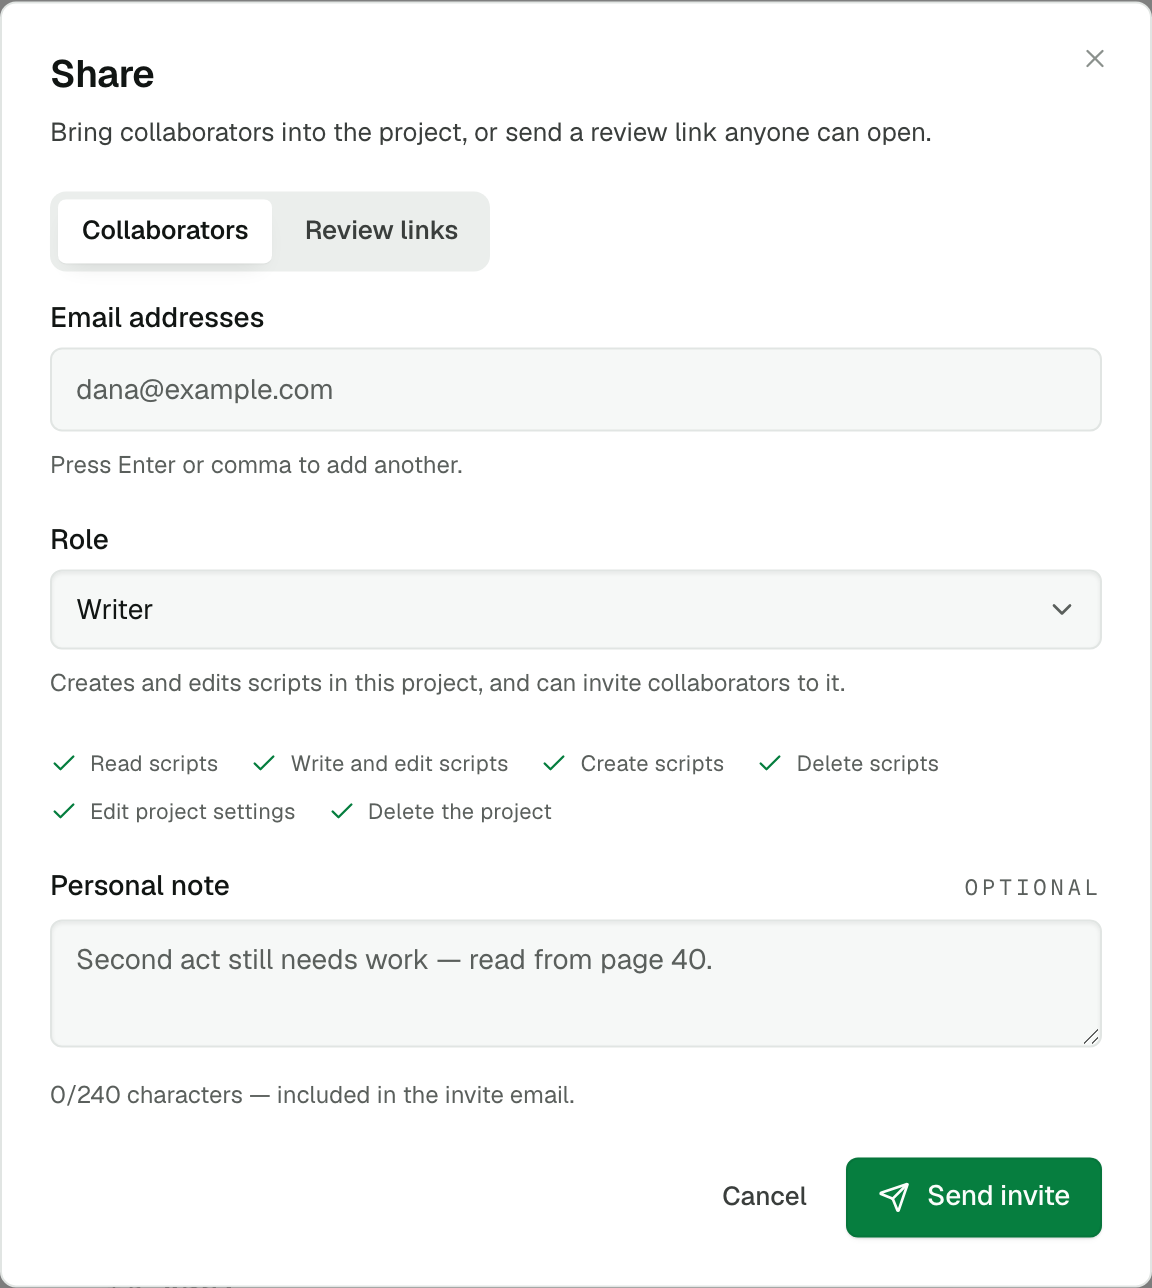1152x1288 pixels.
Task: Click the Read scripts checkmark icon
Action: (64, 763)
